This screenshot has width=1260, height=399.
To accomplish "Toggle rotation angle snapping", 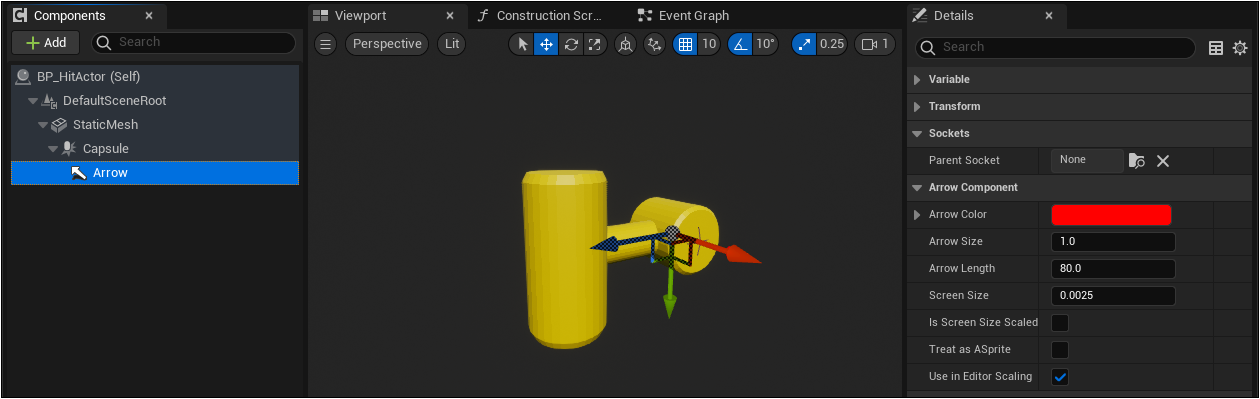I will pyautogui.click(x=739, y=44).
